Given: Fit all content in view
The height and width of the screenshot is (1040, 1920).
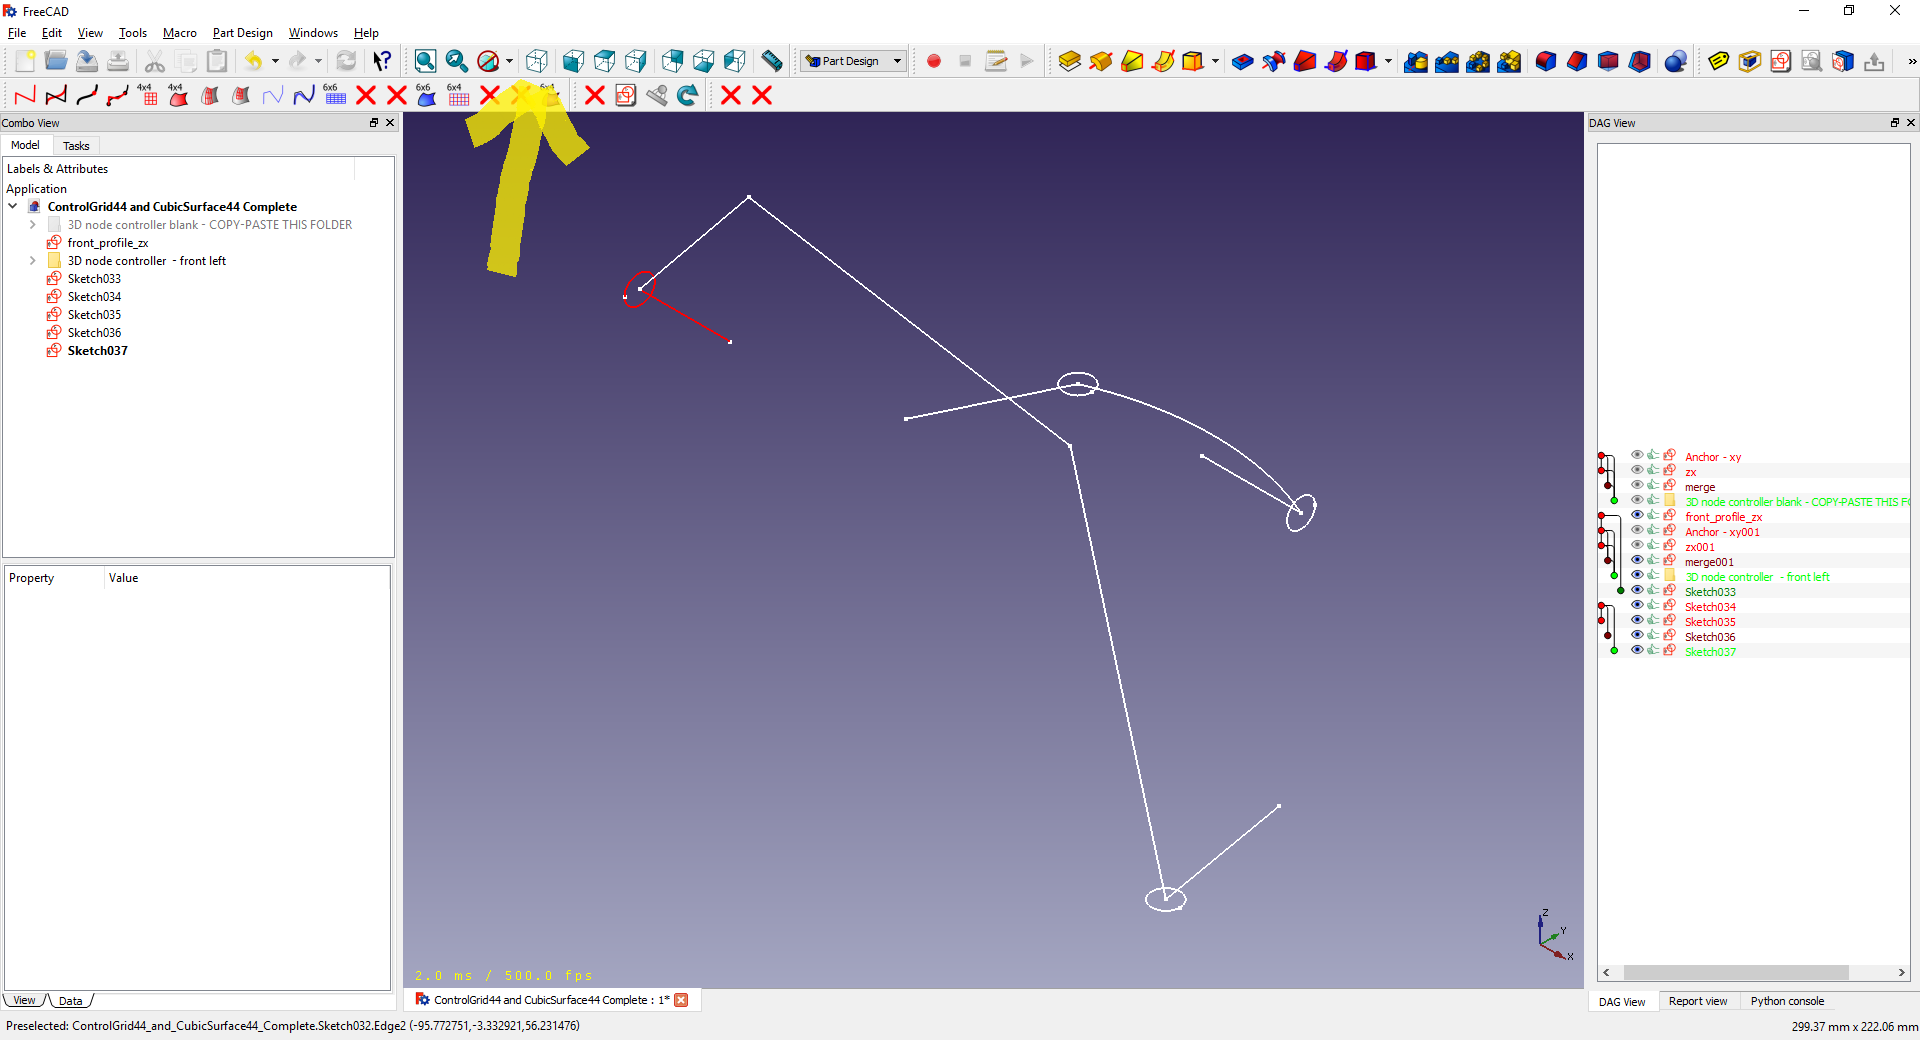Looking at the screenshot, I should (x=425, y=61).
